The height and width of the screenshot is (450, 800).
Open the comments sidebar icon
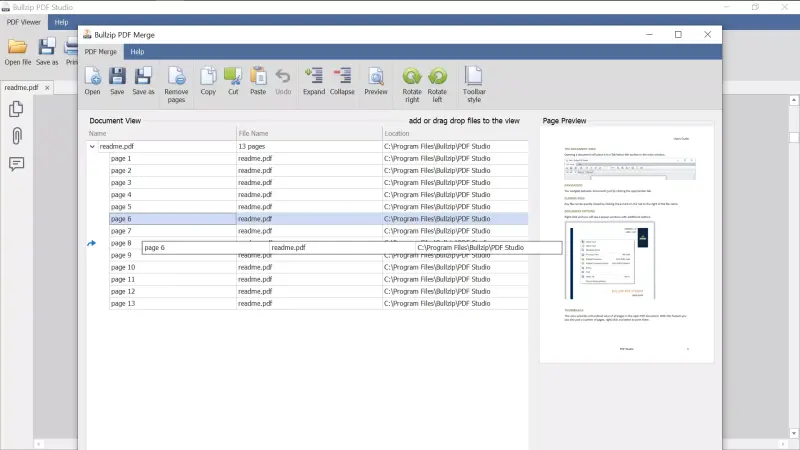click(x=16, y=164)
